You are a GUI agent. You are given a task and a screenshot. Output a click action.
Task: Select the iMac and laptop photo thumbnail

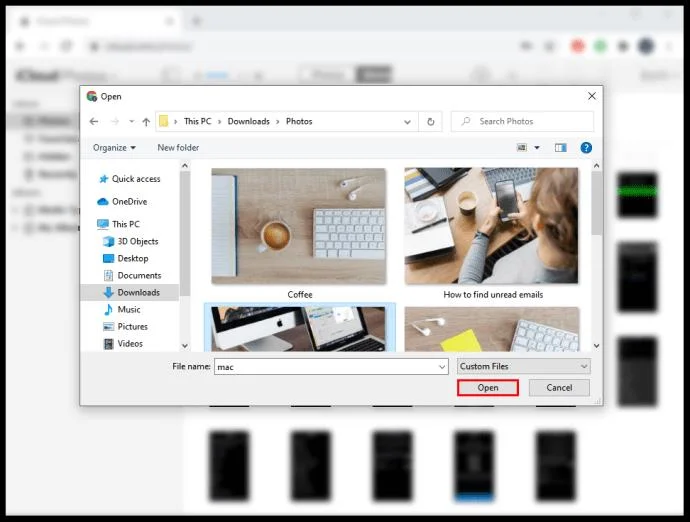pos(299,329)
